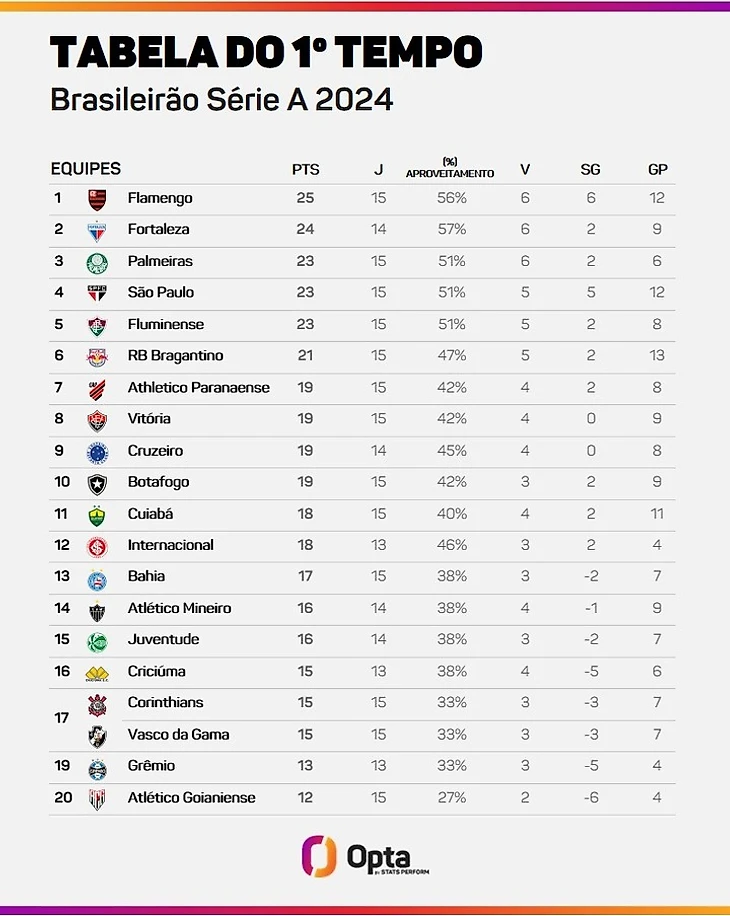Select the Atlético Goianiense team name
This screenshot has height=916, width=730.
[192, 798]
